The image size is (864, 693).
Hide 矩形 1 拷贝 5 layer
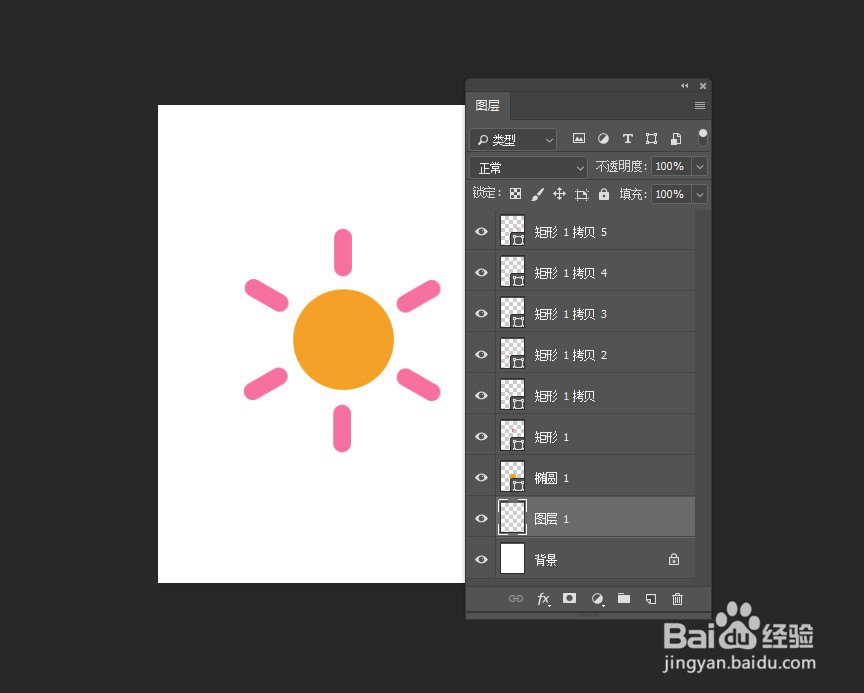click(482, 231)
